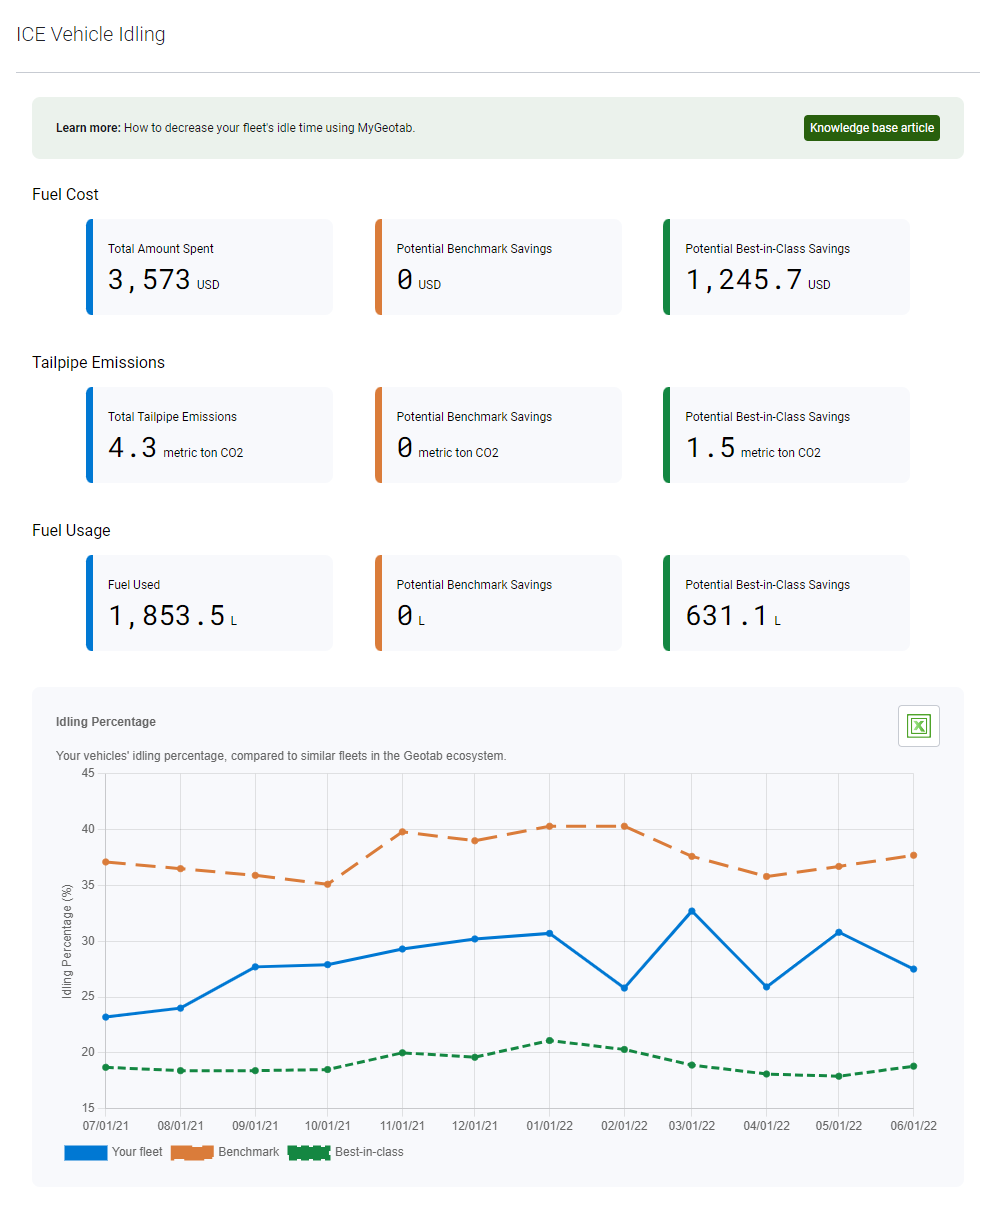Open the Knowledge base article
Image resolution: width=998 pixels, height=1210 pixels.
tap(871, 128)
